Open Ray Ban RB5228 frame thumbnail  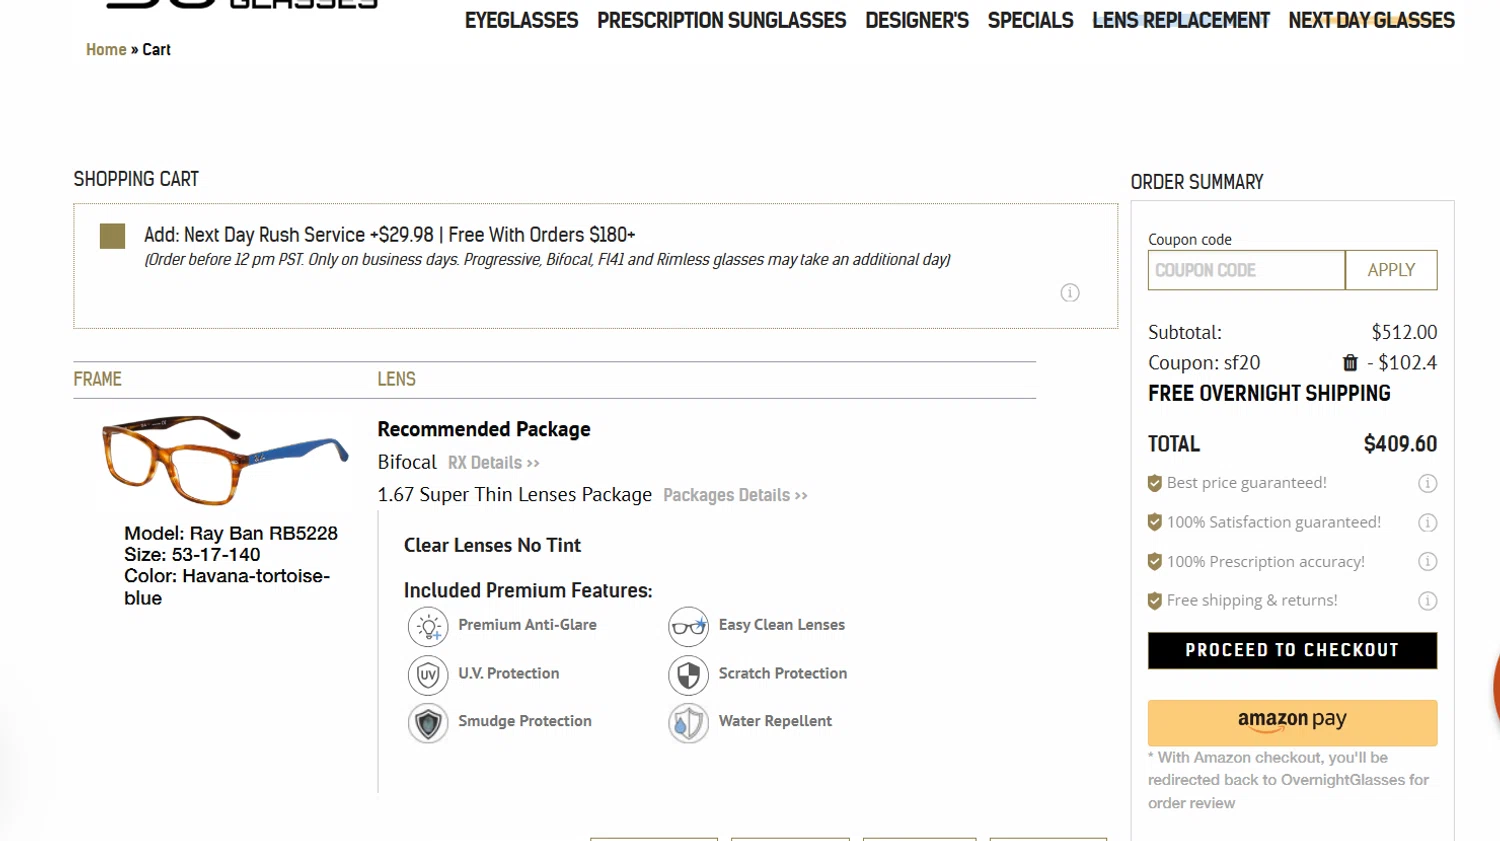point(225,460)
